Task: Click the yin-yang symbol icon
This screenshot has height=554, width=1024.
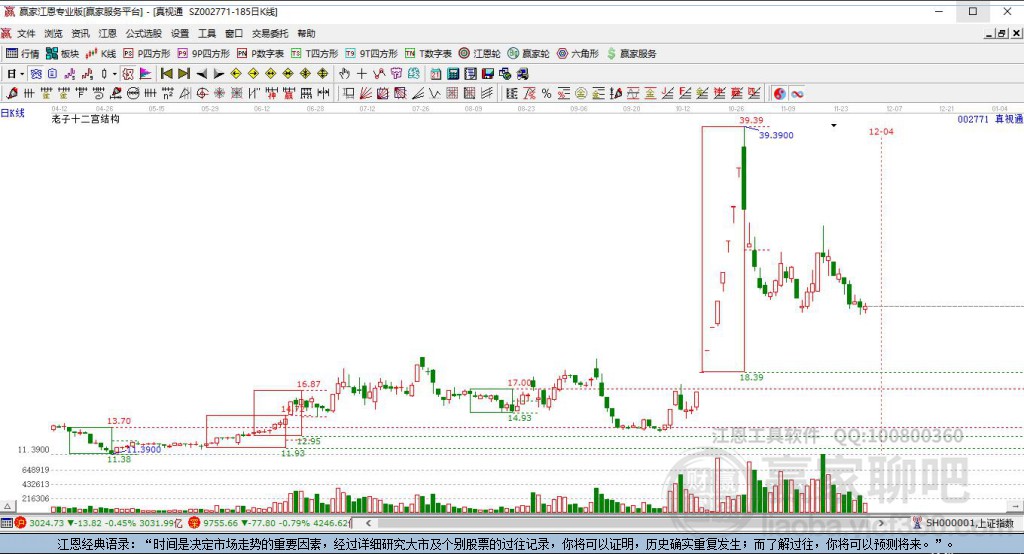Action: [779, 93]
